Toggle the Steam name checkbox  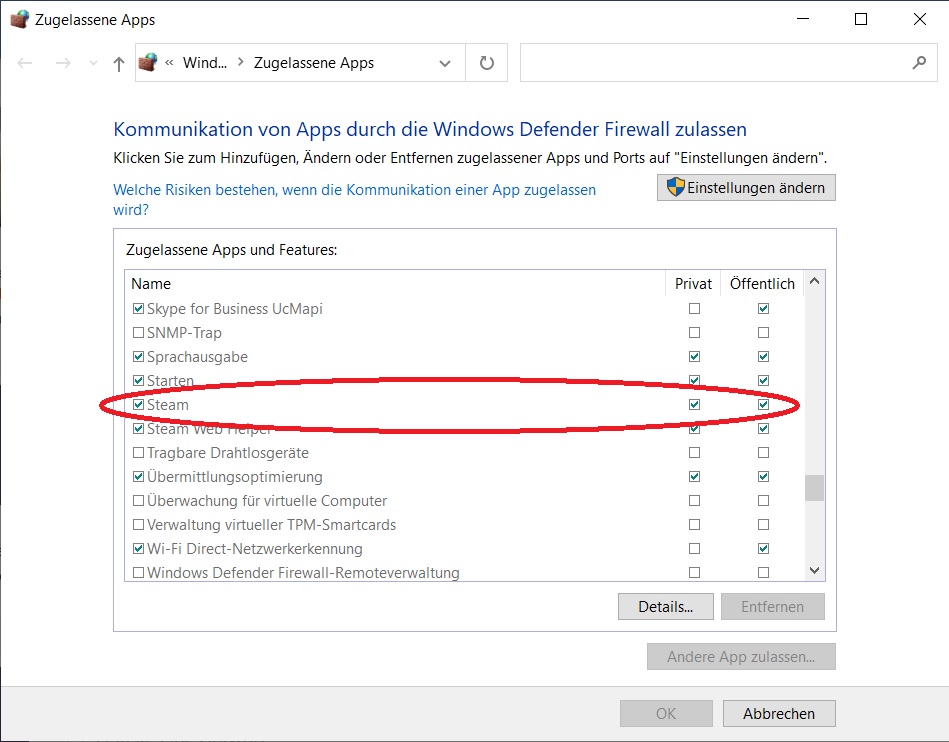tap(139, 404)
